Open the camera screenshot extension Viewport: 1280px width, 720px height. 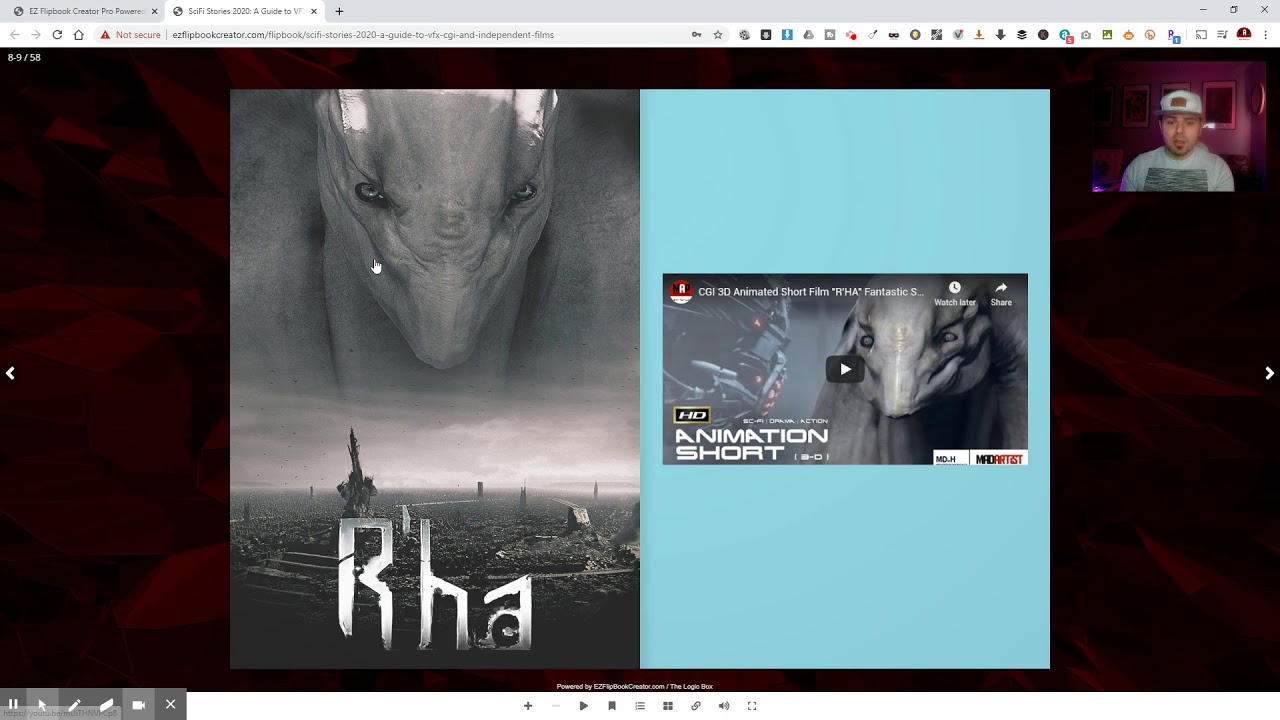click(x=1086, y=35)
